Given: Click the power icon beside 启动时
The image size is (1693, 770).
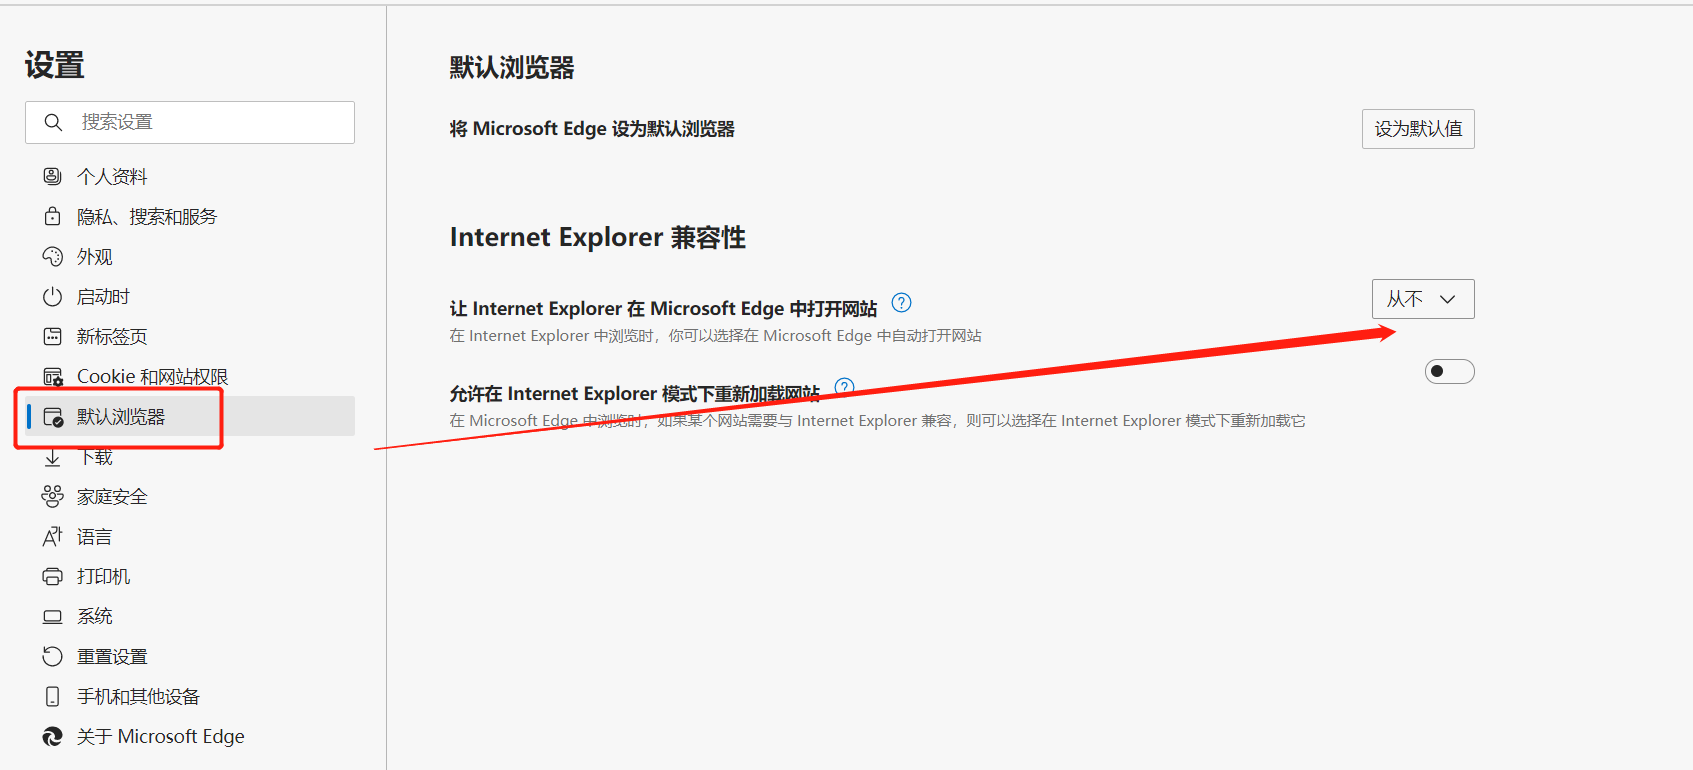Looking at the screenshot, I should (x=52, y=296).
